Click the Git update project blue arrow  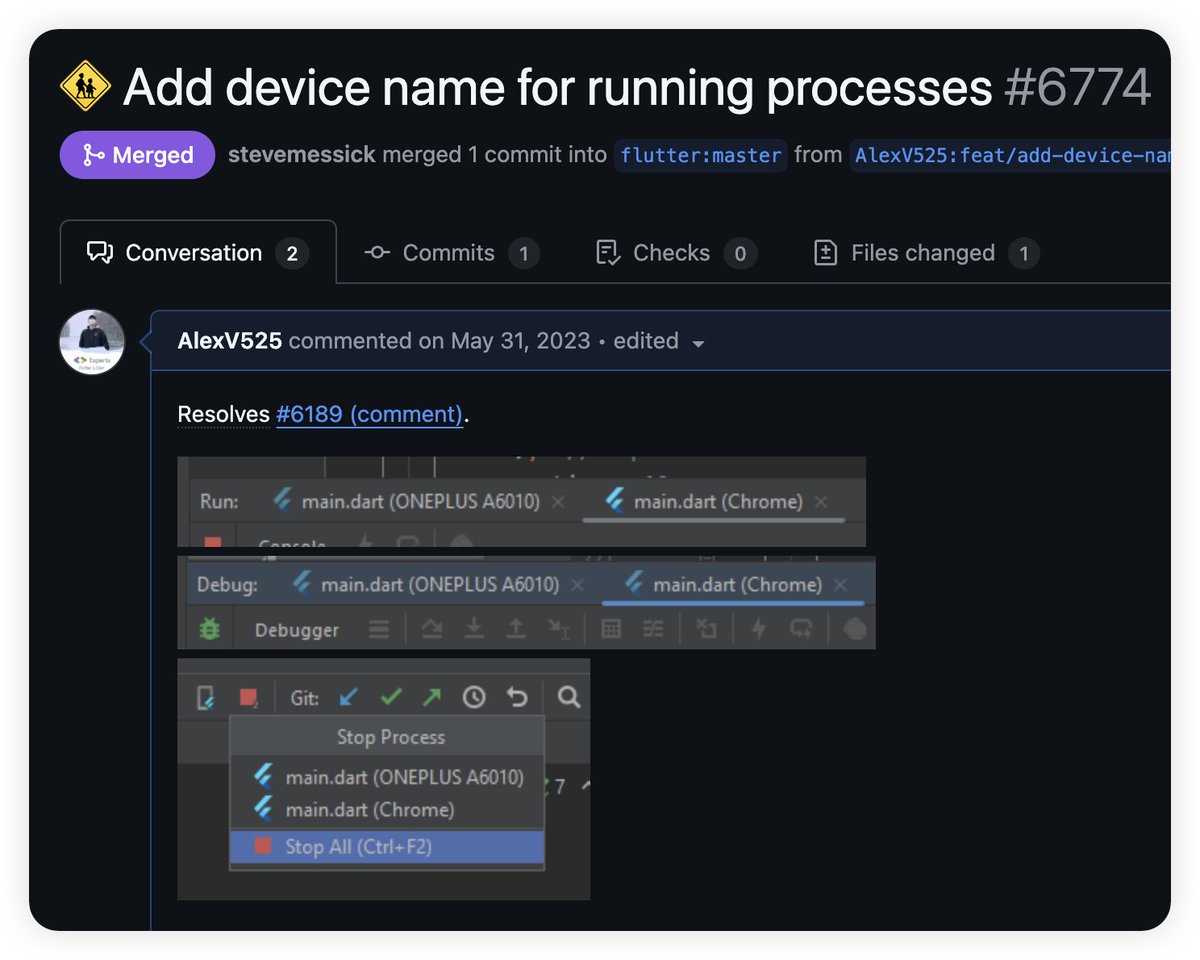coord(349,697)
